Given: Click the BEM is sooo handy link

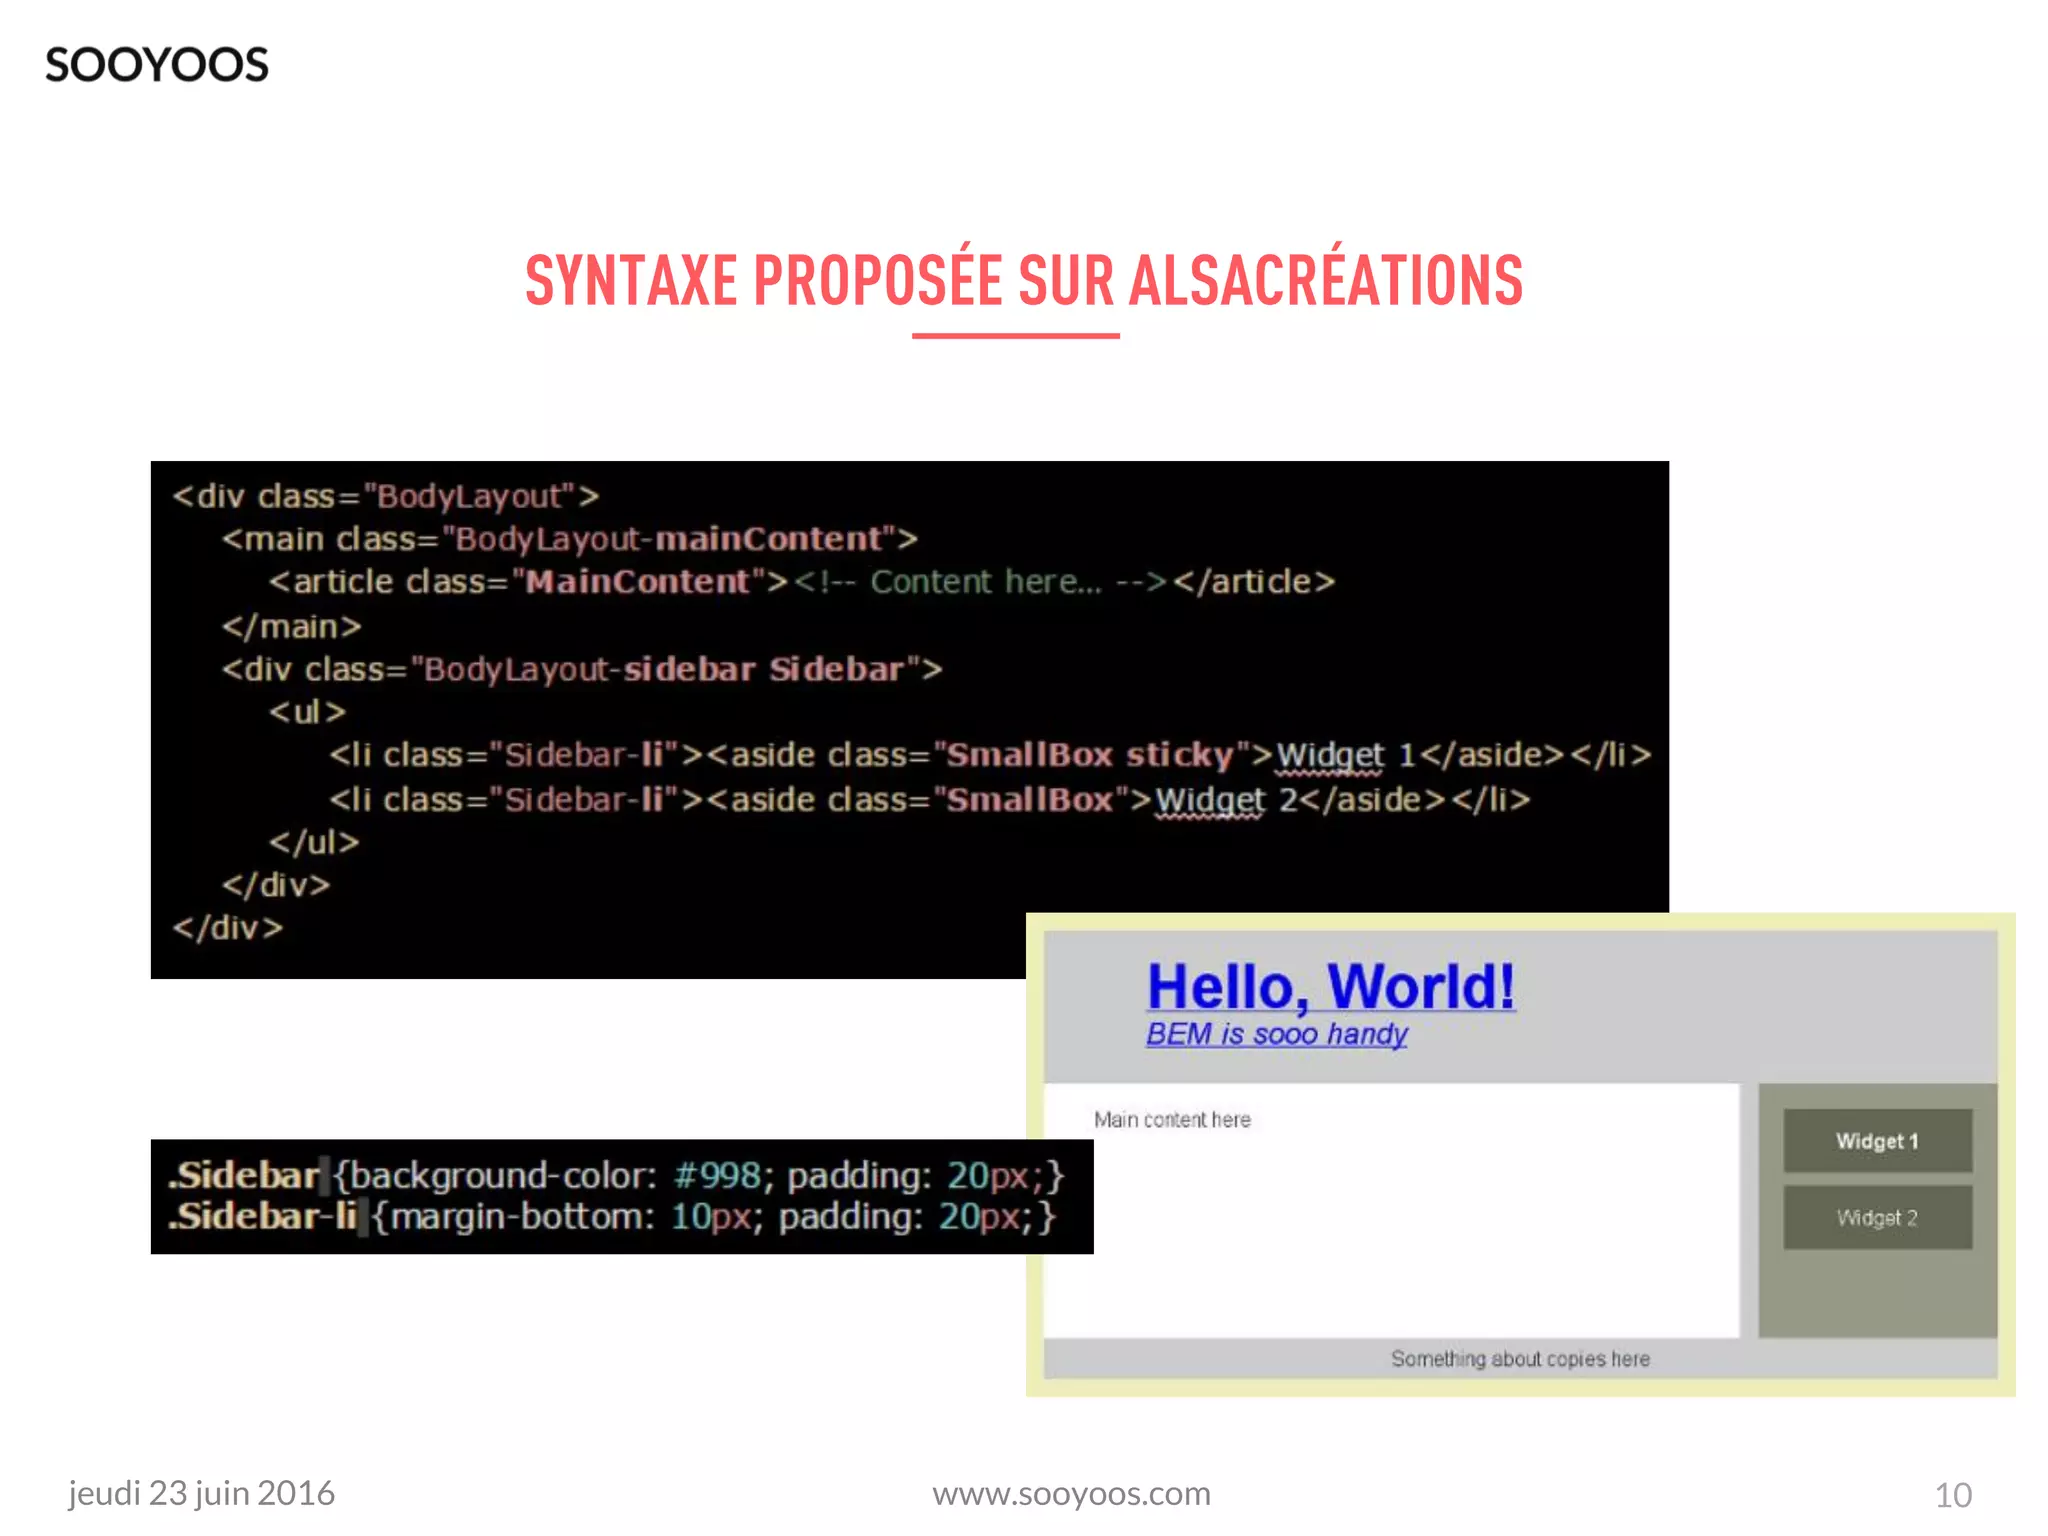Looking at the screenshot, I should click(x=1276, y=1034).
